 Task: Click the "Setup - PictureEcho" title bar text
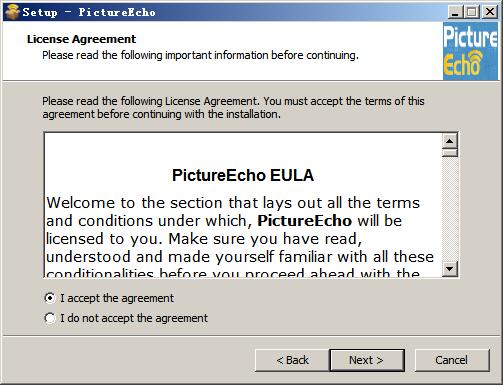(x=89, y=12)
